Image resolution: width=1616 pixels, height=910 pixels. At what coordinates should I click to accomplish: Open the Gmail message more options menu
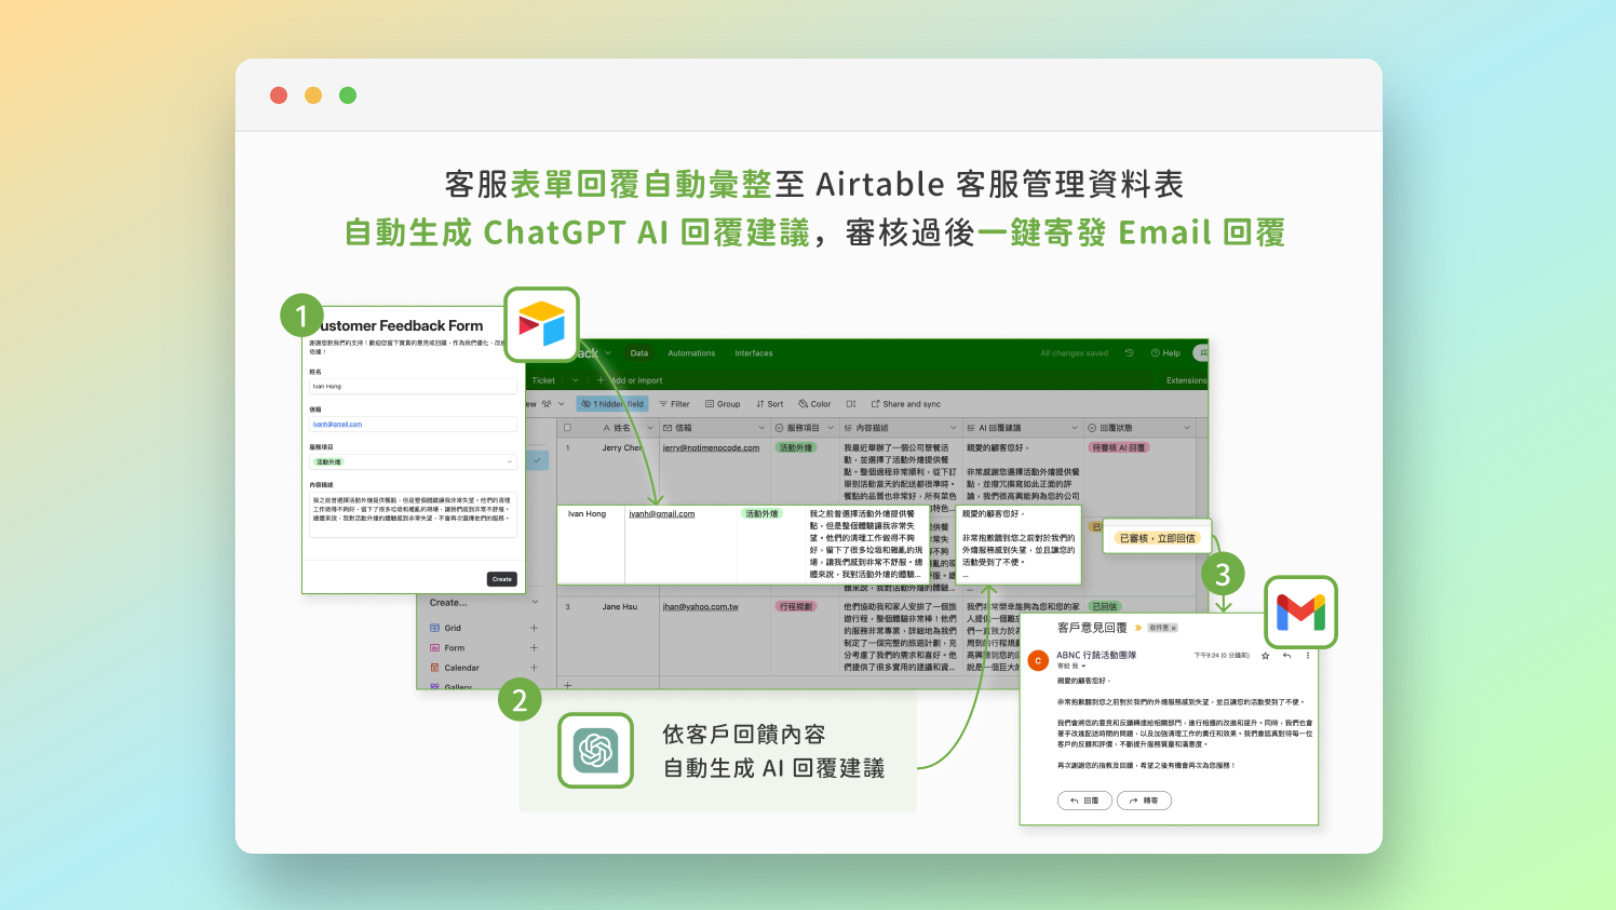[1307, 656]
